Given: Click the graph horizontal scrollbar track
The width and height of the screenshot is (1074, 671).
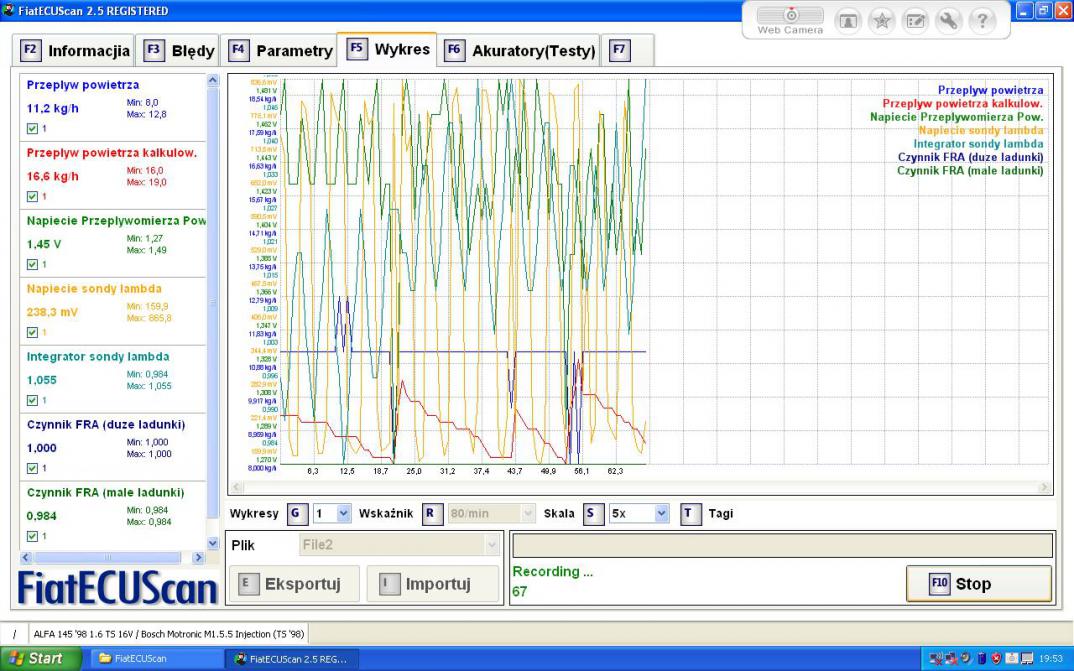Looking at the screenshot, I should tap(640, 488).
